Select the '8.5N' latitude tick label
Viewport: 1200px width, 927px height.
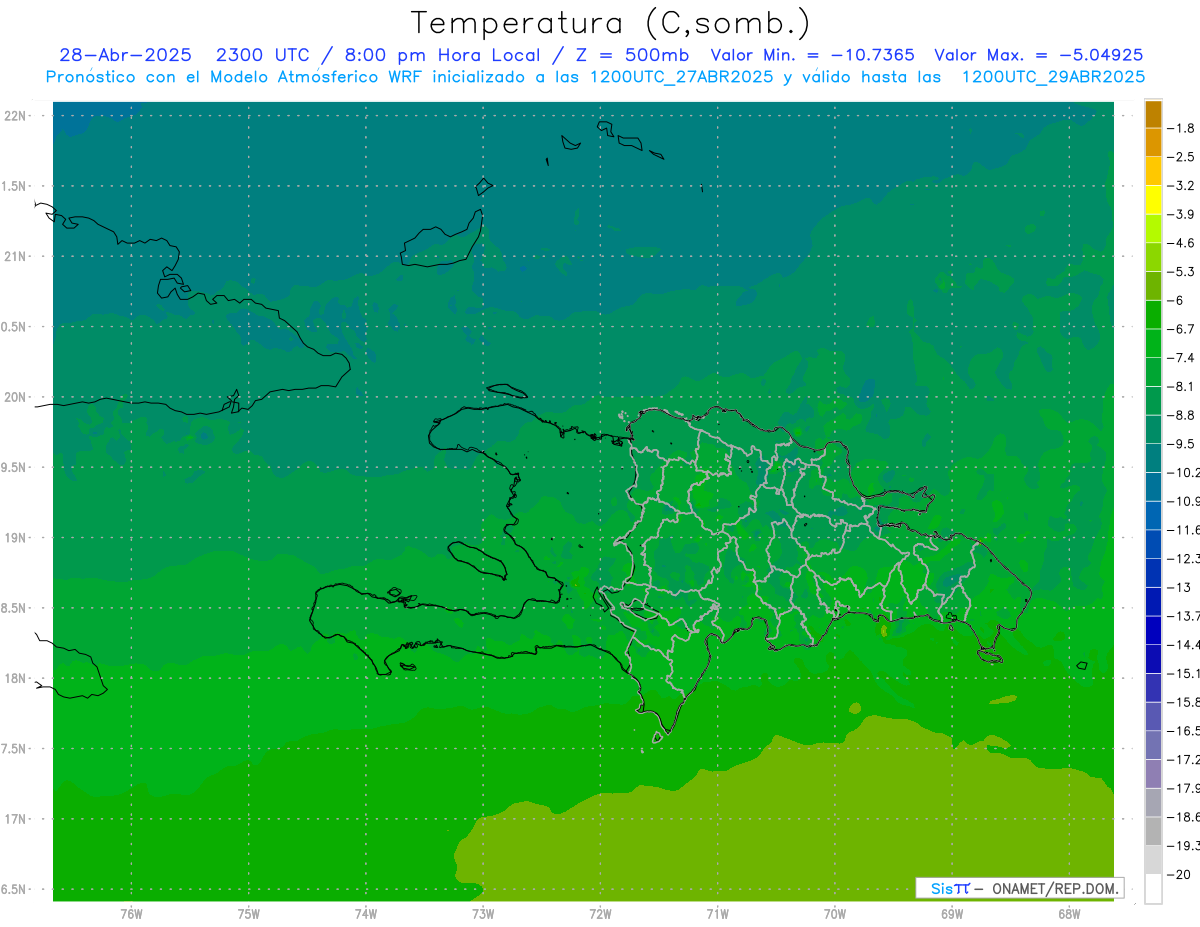(15, 608)
